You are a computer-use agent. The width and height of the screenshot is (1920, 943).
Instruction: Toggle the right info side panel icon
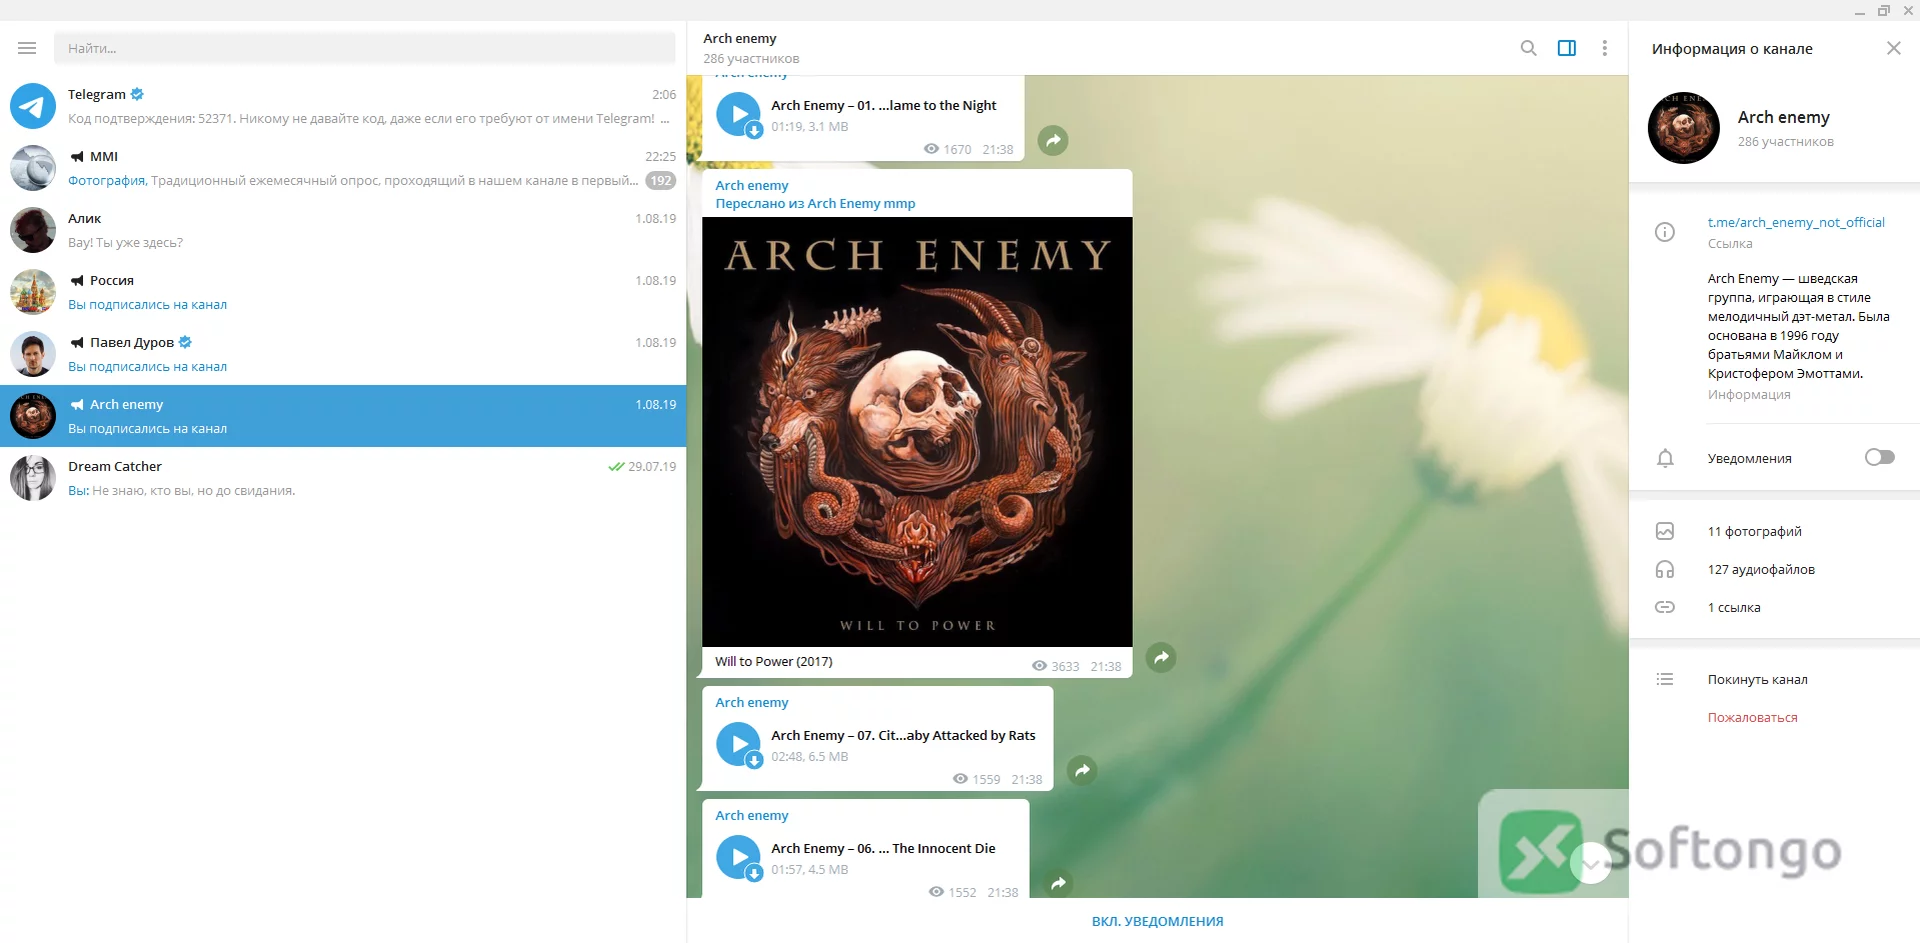coord(1567,48)
